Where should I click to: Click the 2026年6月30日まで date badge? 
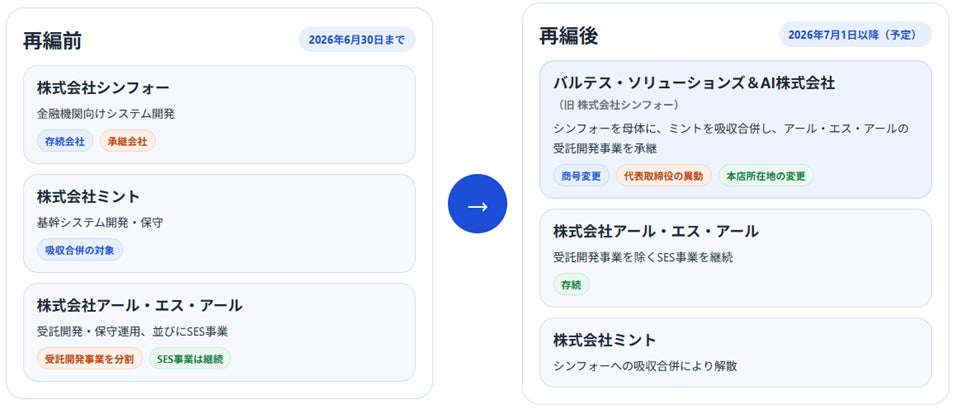(356, 39)
